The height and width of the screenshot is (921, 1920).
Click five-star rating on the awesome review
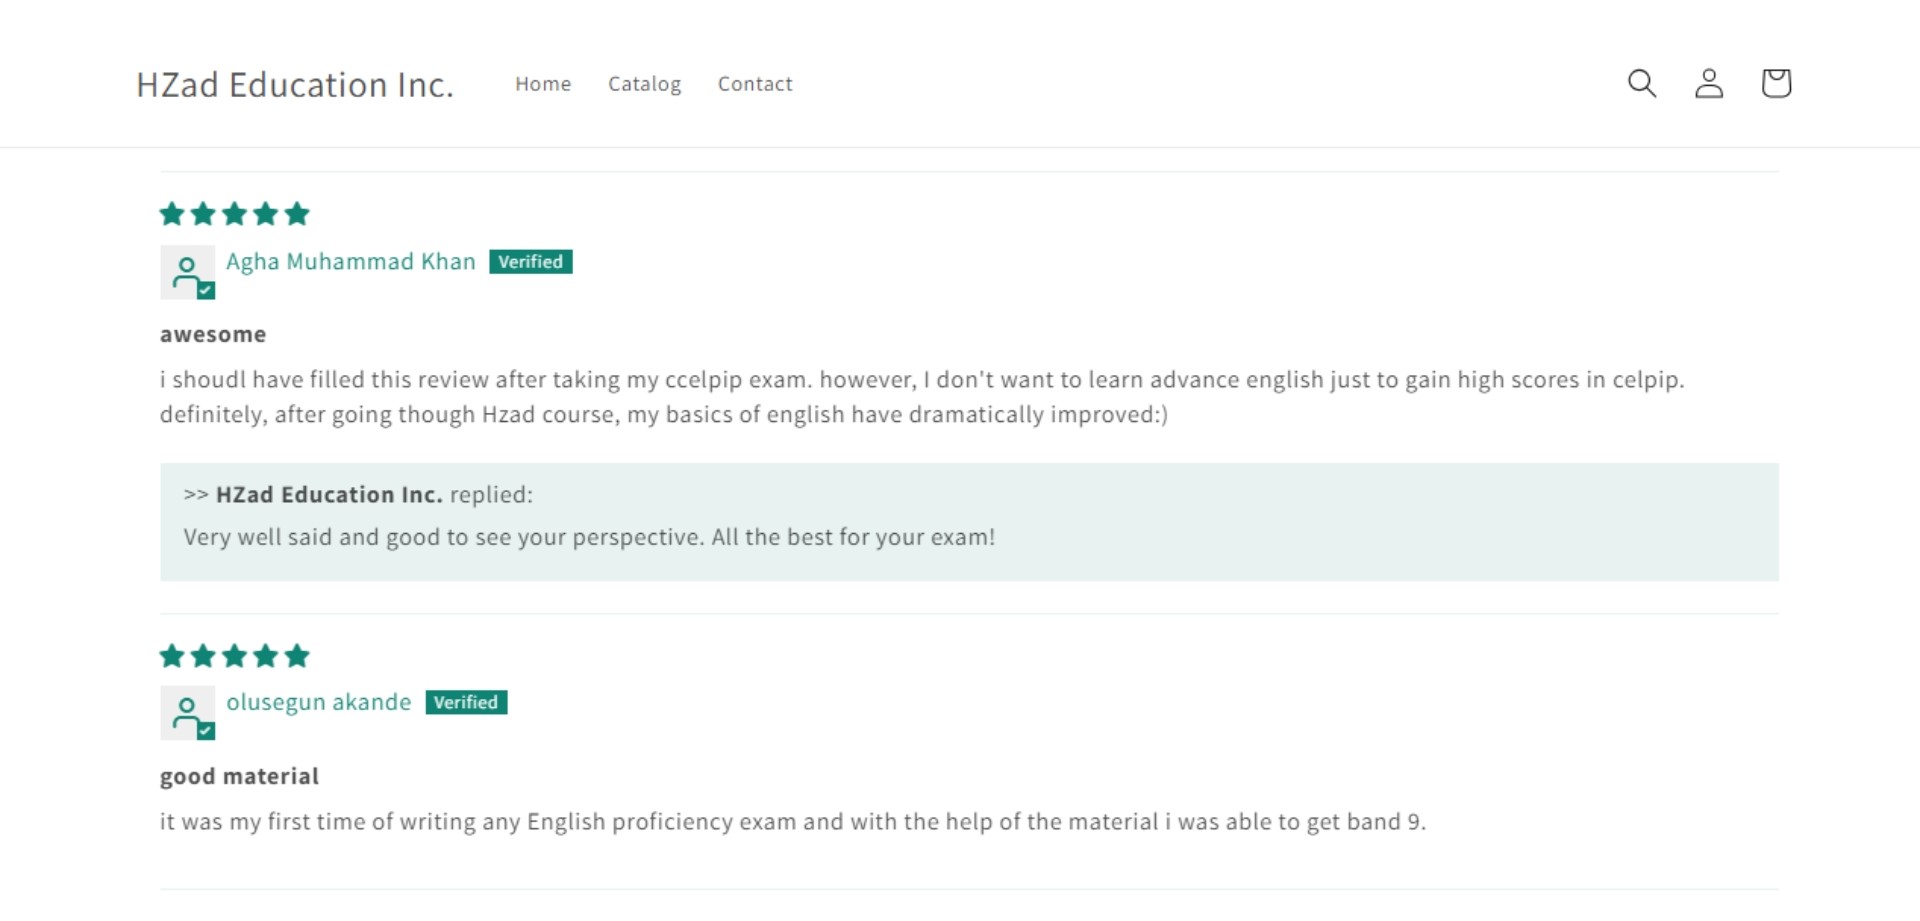click(235, 214)
